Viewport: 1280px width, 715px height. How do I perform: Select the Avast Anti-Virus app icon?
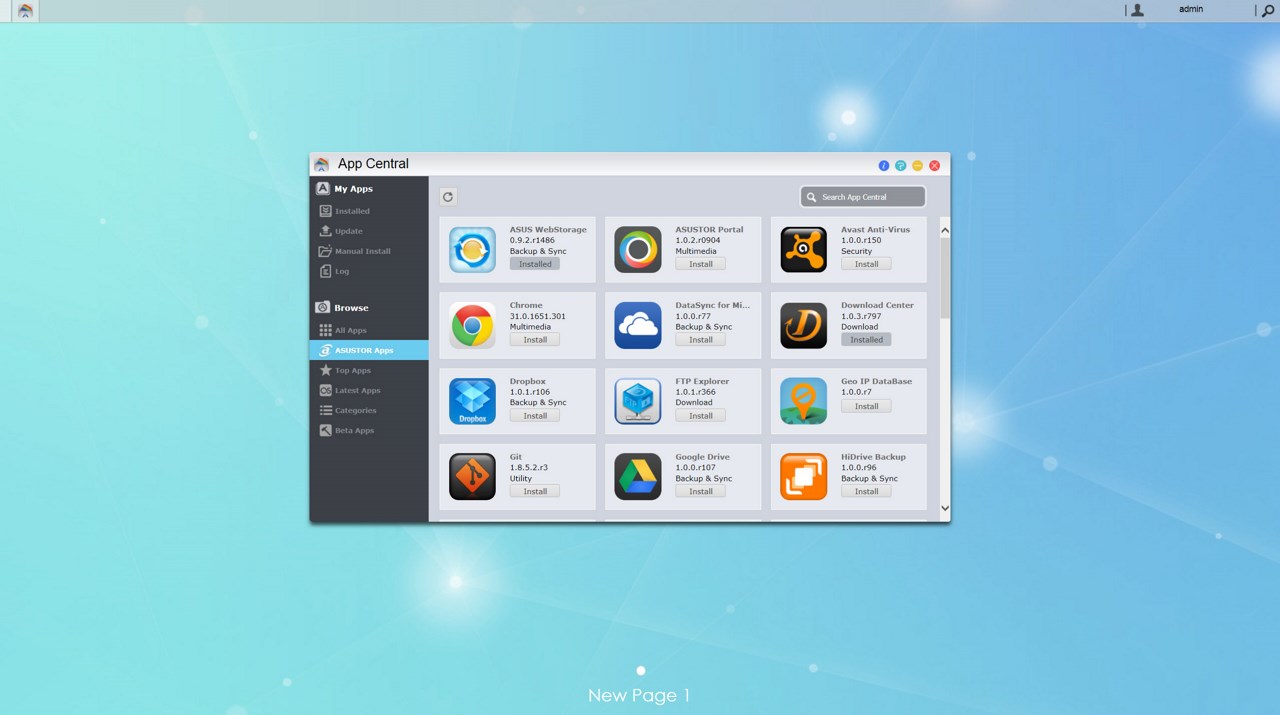[804, 250]
